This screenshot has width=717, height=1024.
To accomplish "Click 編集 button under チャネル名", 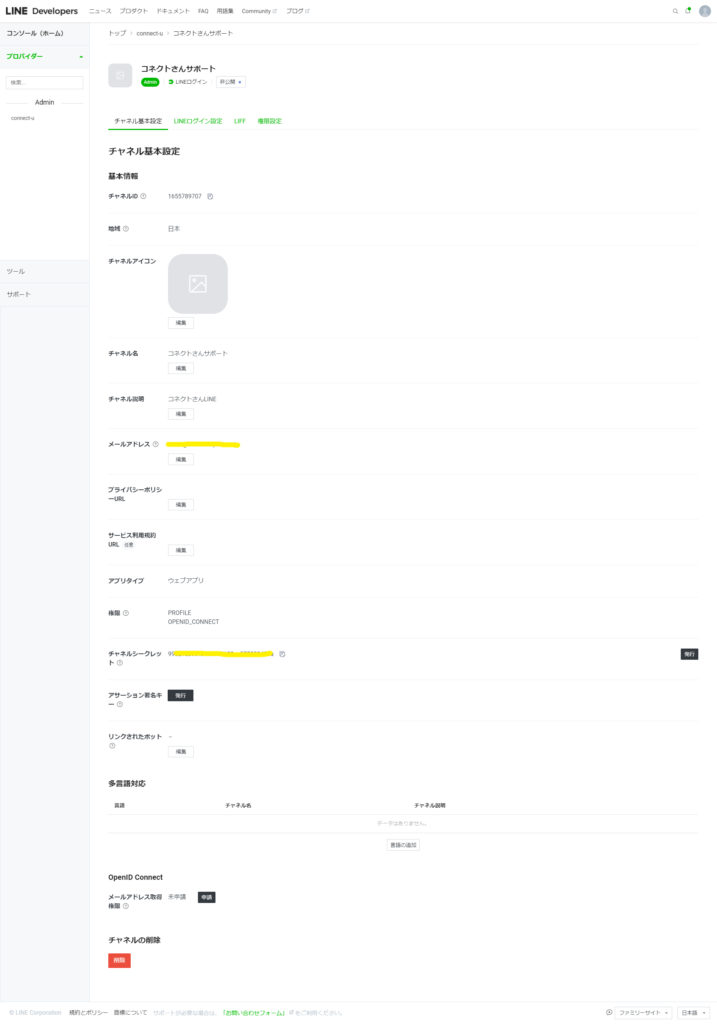I will [x=181, y=368].
